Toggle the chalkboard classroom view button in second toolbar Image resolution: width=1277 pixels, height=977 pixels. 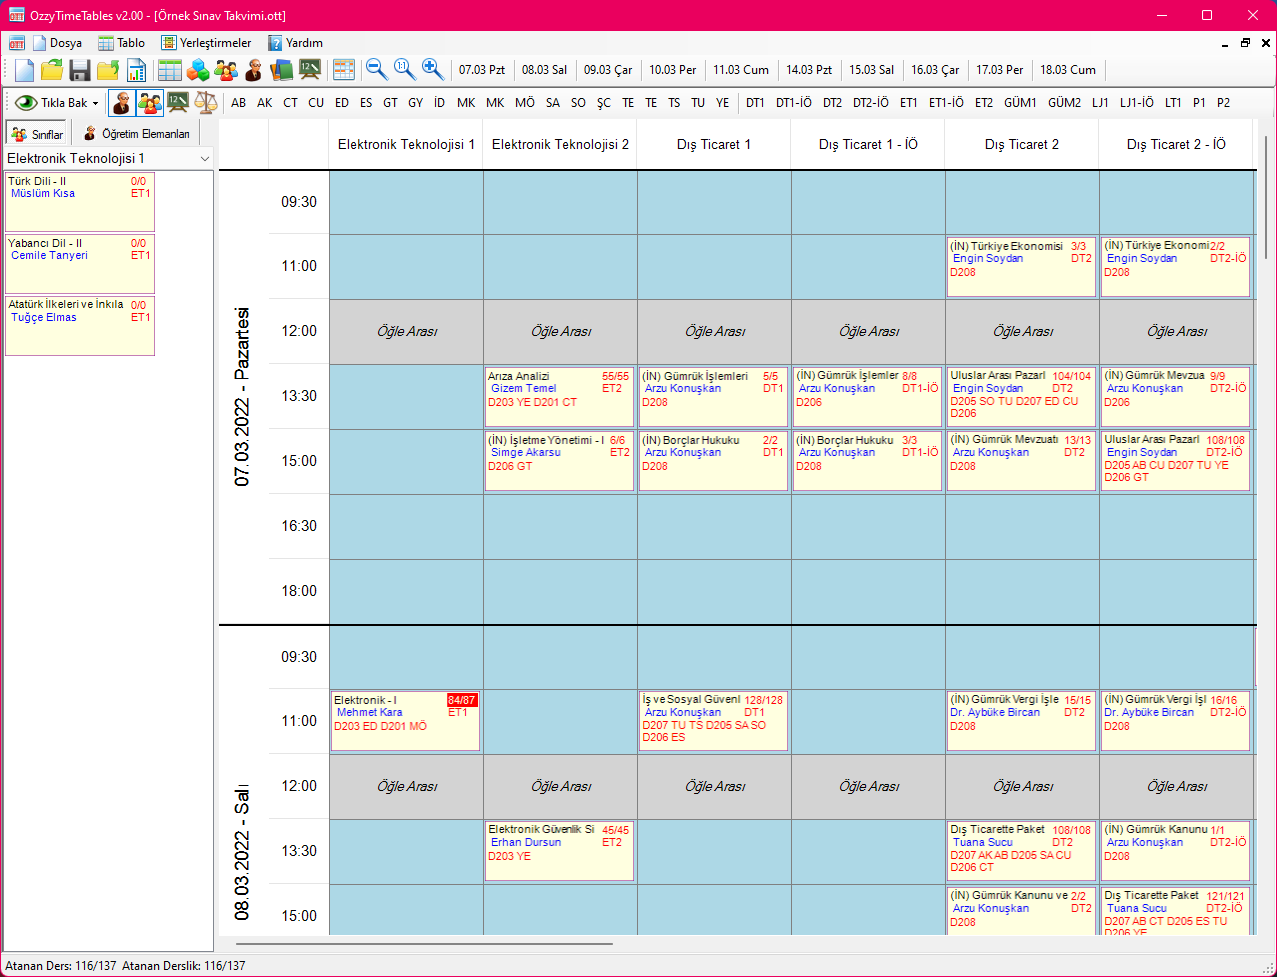(178, 102)
